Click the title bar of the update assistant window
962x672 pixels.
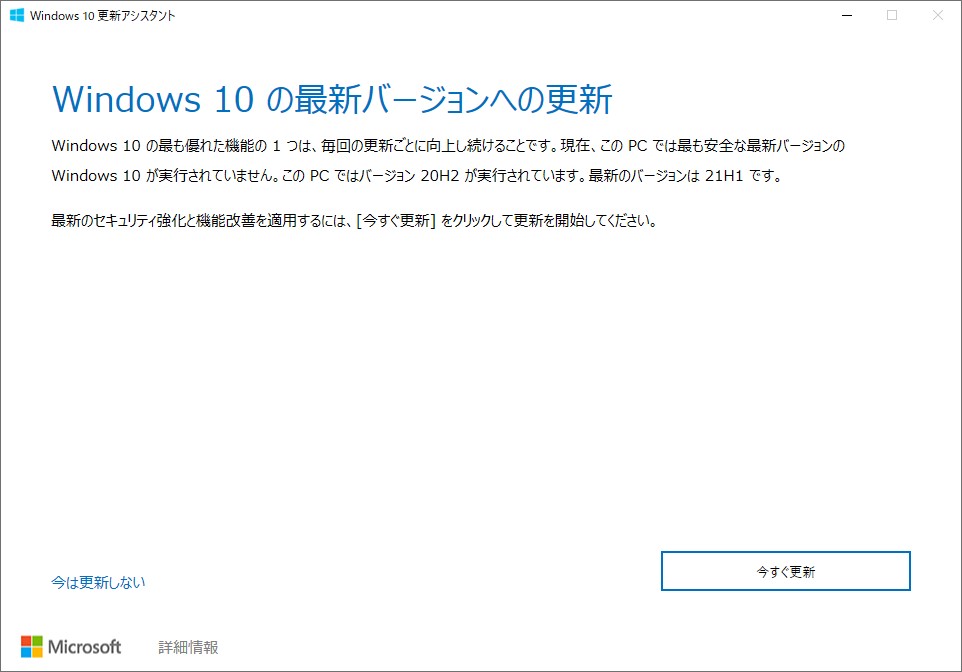(450, 15)
